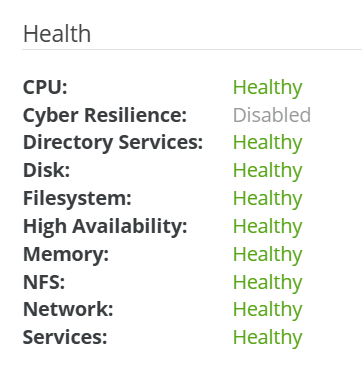Click the NFS label
This screenshot has width=362, height=370.
(44, 282)
